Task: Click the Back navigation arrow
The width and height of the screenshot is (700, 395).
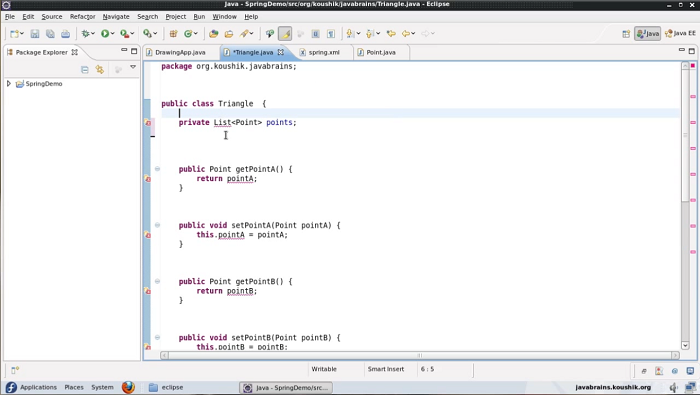Action: point(406,33)
